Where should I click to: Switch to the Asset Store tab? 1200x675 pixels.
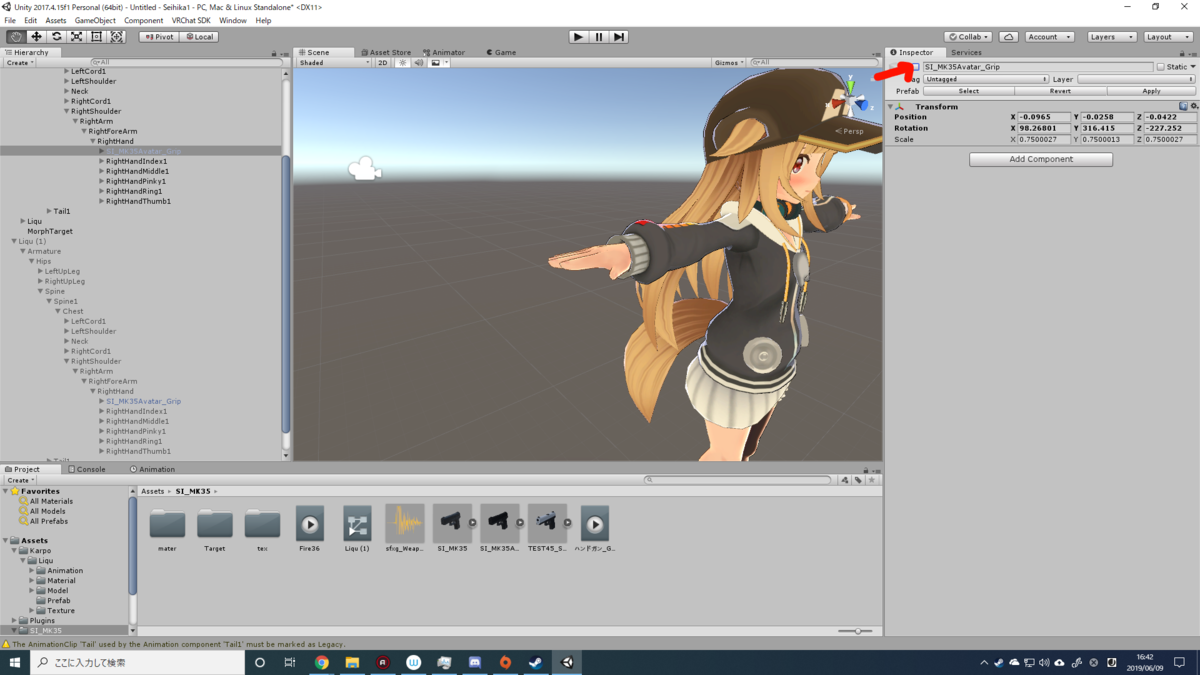[386, 52]
